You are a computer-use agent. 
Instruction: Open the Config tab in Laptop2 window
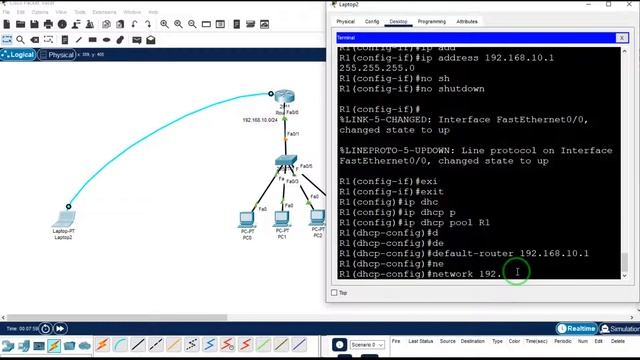tap(372, 22)
